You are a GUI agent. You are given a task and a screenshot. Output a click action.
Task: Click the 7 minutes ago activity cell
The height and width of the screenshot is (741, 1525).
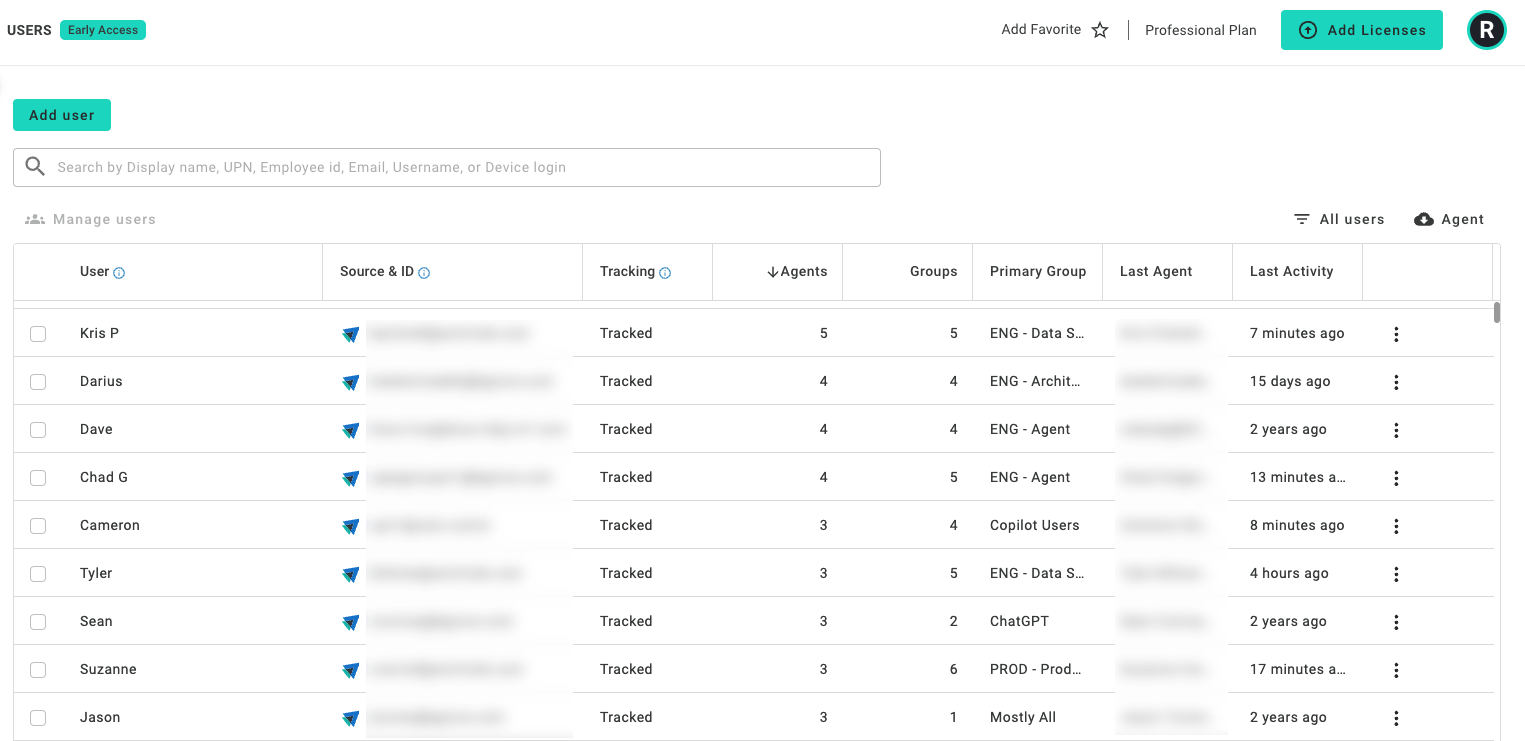pos(1297,333)
